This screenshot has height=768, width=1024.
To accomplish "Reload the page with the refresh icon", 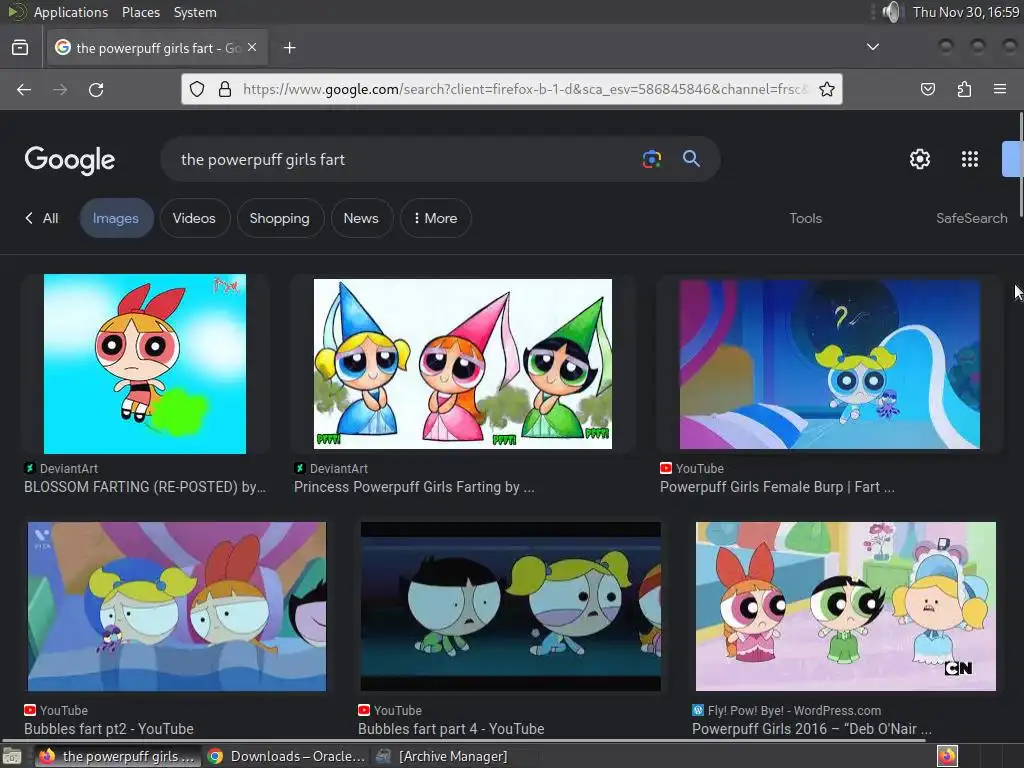I will [96, 89].
